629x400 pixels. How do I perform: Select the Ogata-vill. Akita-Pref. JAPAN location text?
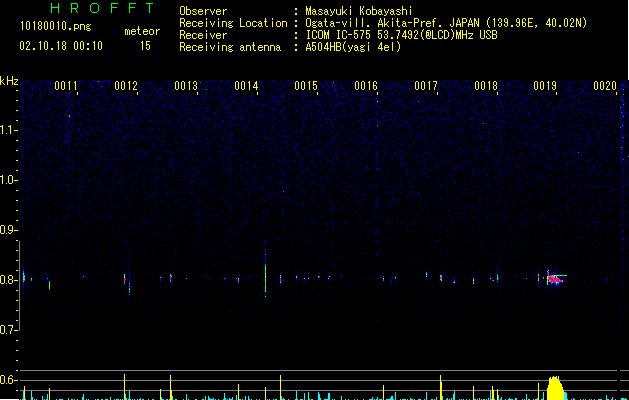(446, 23)
